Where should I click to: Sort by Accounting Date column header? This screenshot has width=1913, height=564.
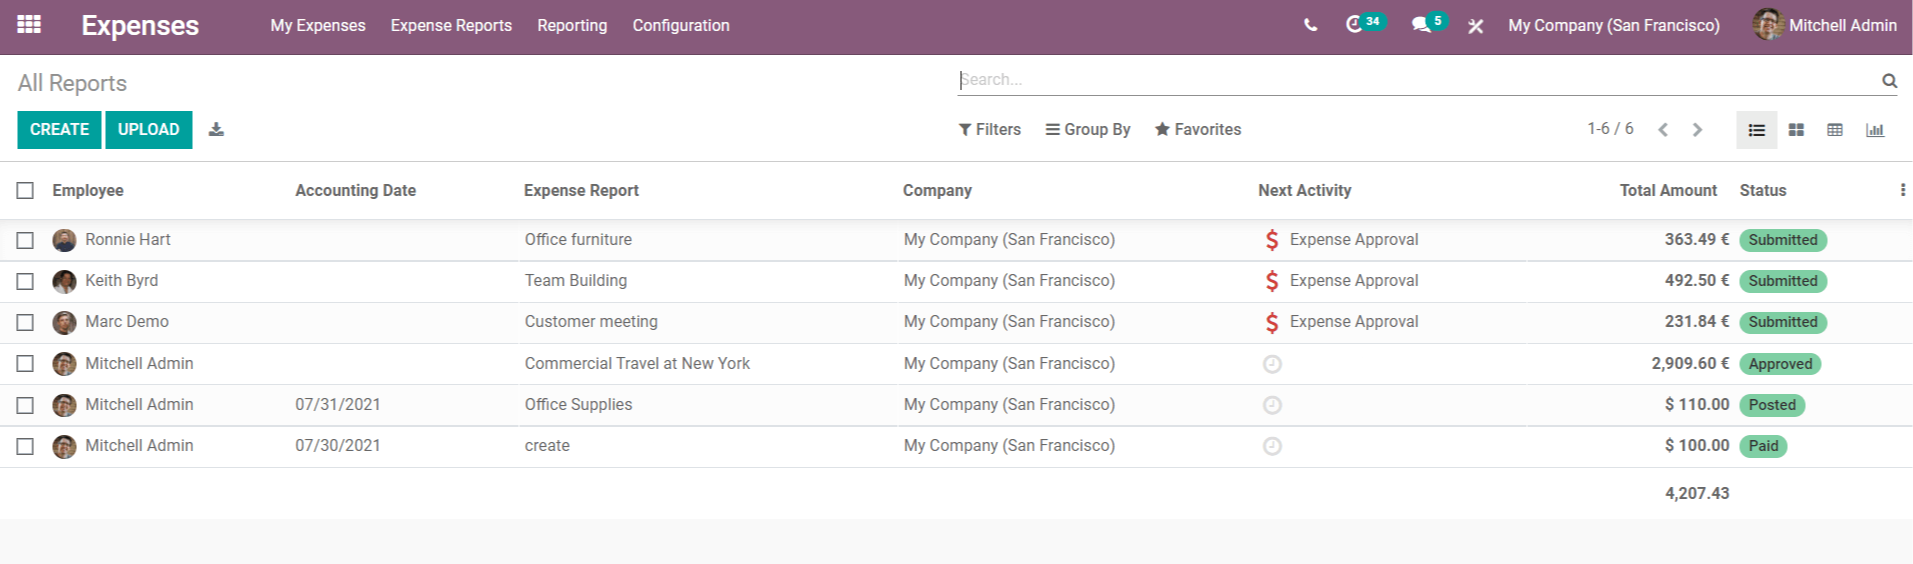coord(355,190)
